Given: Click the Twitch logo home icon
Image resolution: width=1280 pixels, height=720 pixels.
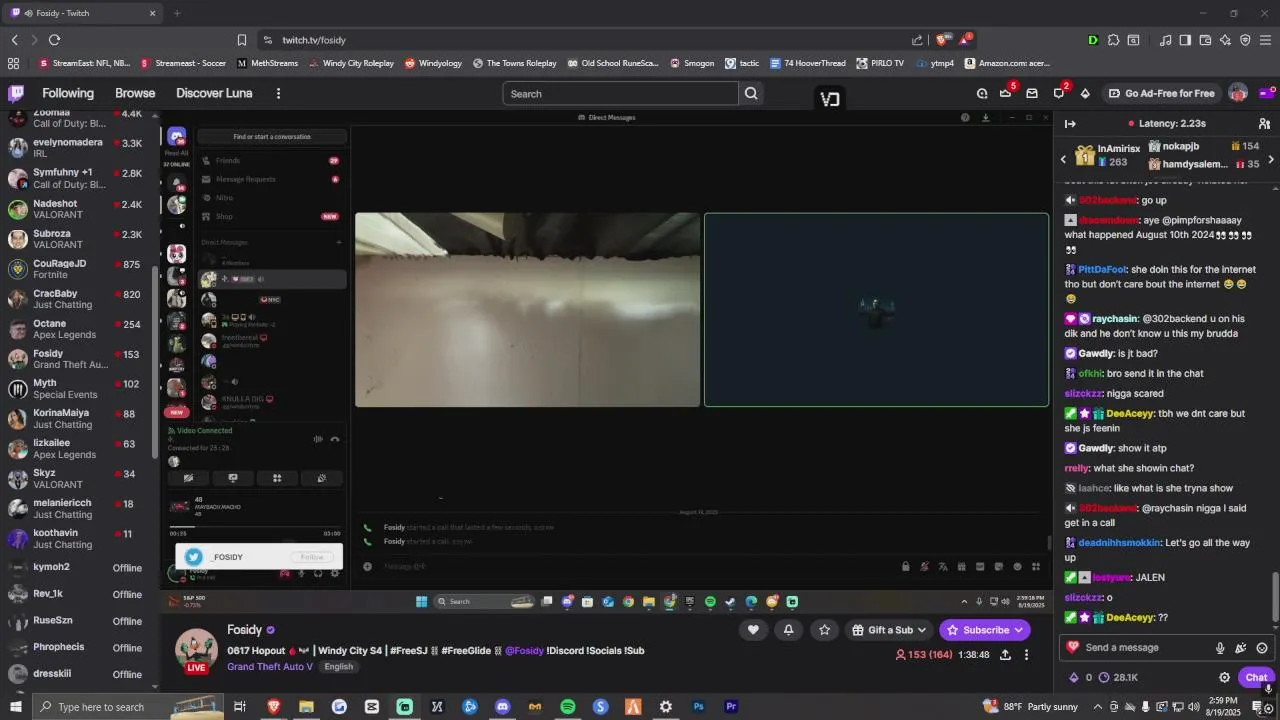Looking at the screenshot, I should click(16, 93).
